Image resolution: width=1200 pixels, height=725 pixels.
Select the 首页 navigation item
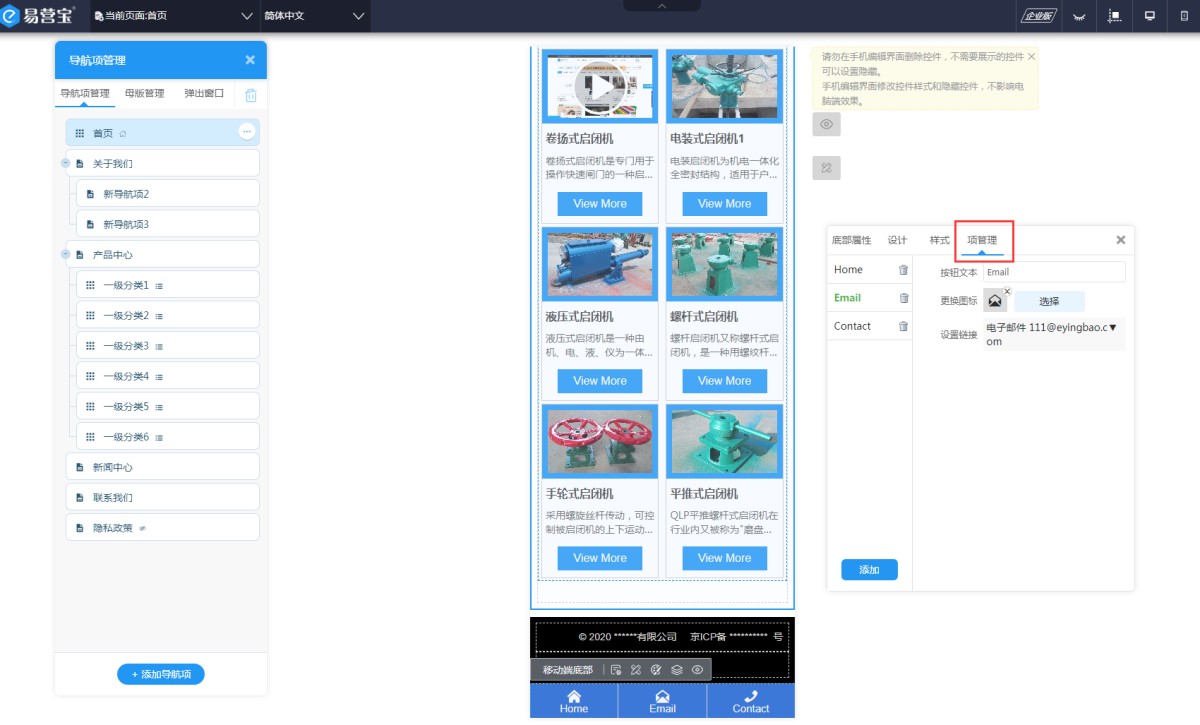(x=162, y=133)
